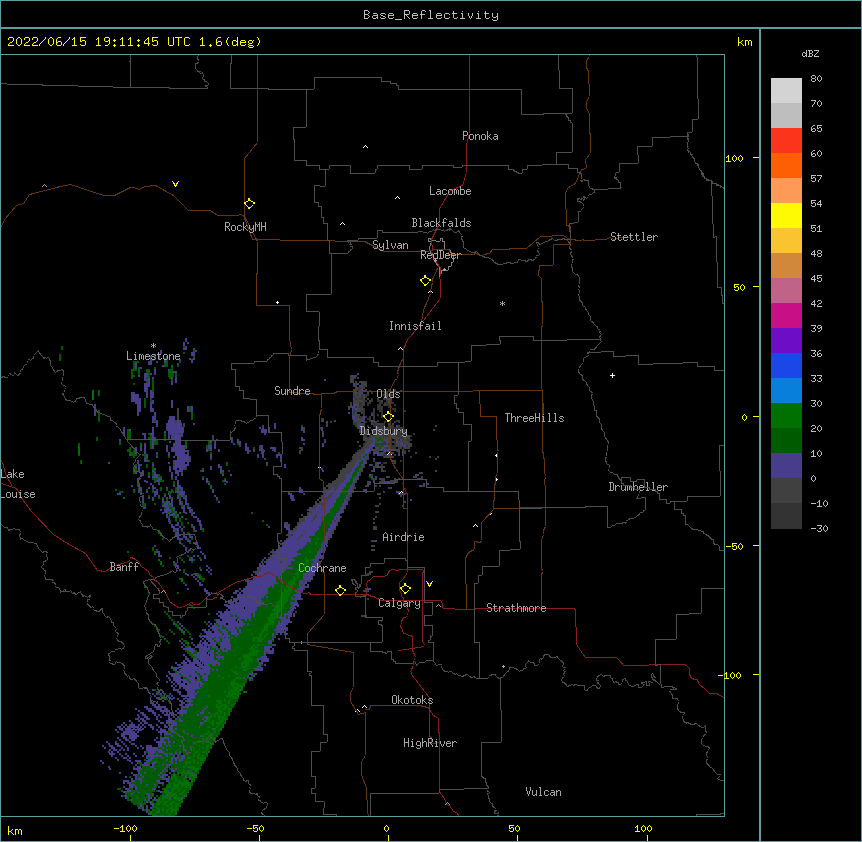Click the -30 value in the dBZ legend
Image resolution: width=862 pixels, height=842 pixels.
tap(819, 528)
